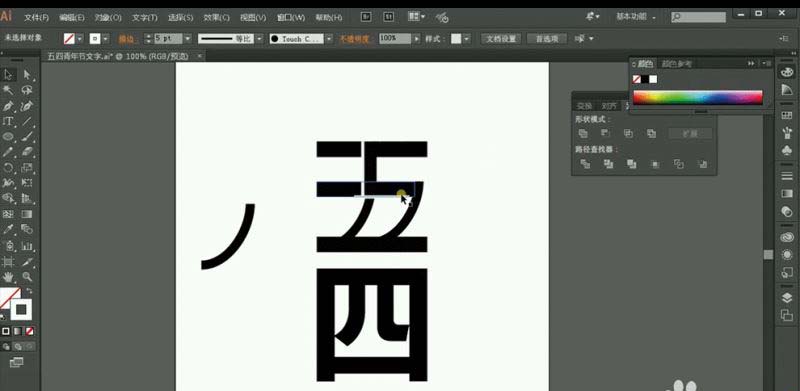Open stroke weight 5 pt dropdown
Screen dimensions: 800x391
(187, 39)
